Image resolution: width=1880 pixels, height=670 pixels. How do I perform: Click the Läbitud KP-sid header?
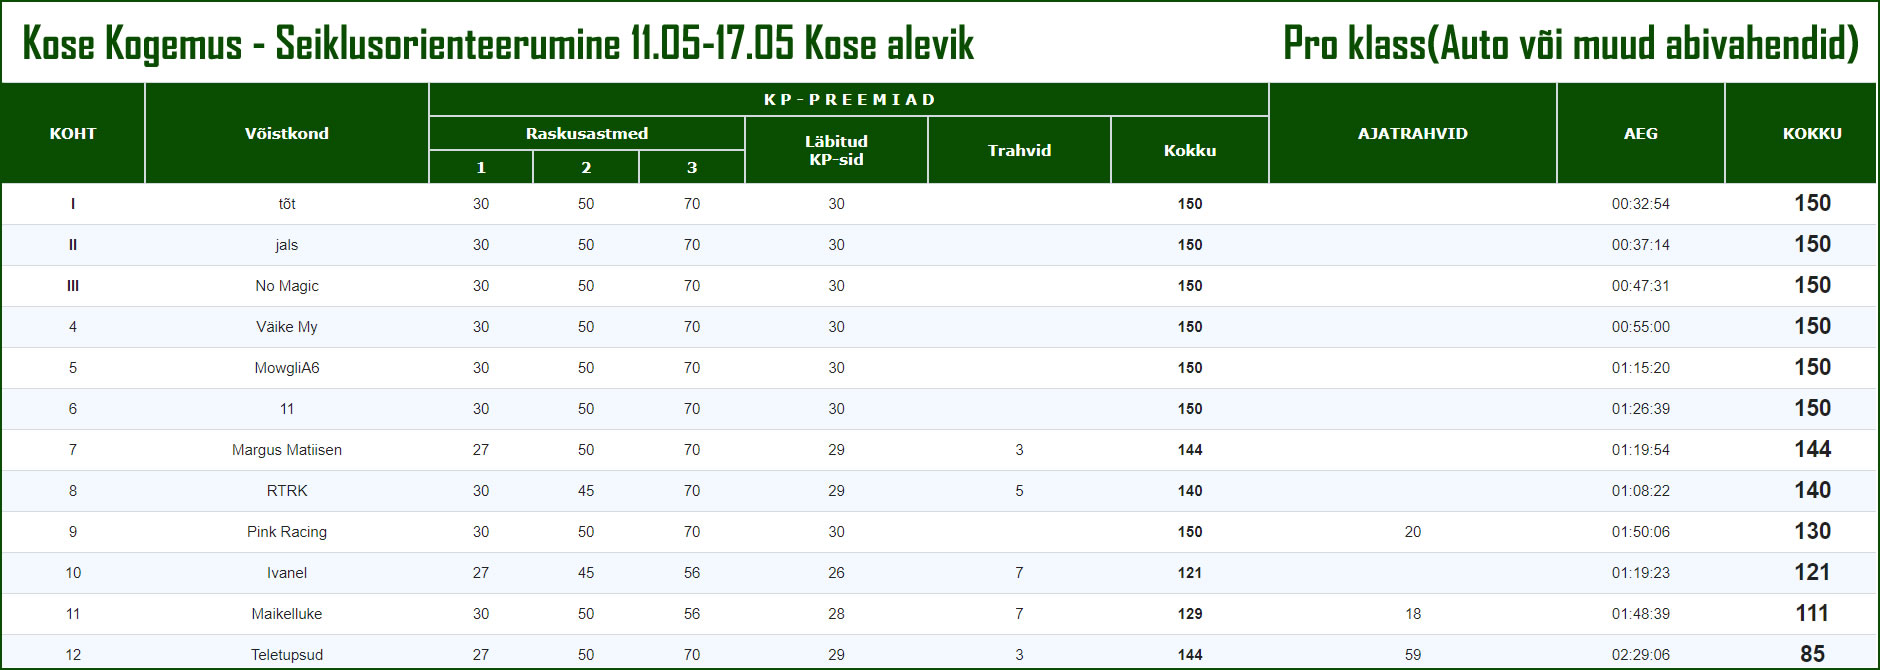click(x=836, y=150)
